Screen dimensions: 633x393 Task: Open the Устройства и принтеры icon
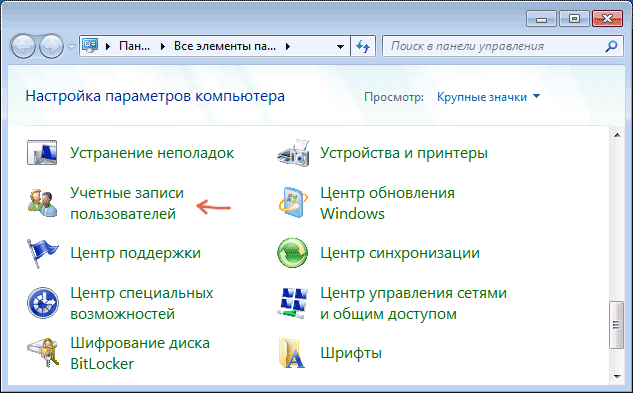click(293, 153)
